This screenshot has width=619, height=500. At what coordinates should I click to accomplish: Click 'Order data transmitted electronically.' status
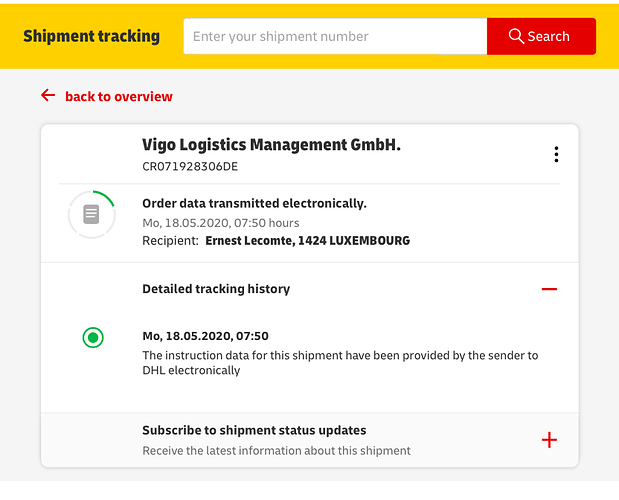[254, 204]
